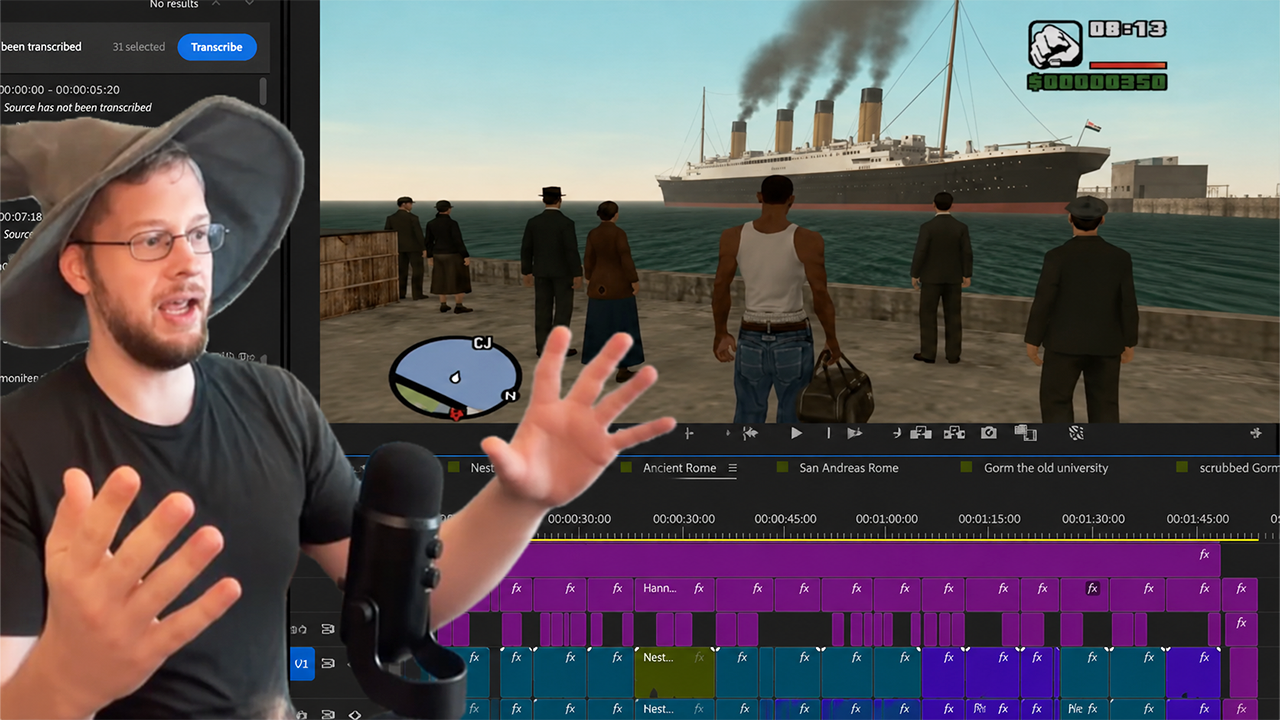Select the Hann... purple clip
1280x720 pixels.
674,594
